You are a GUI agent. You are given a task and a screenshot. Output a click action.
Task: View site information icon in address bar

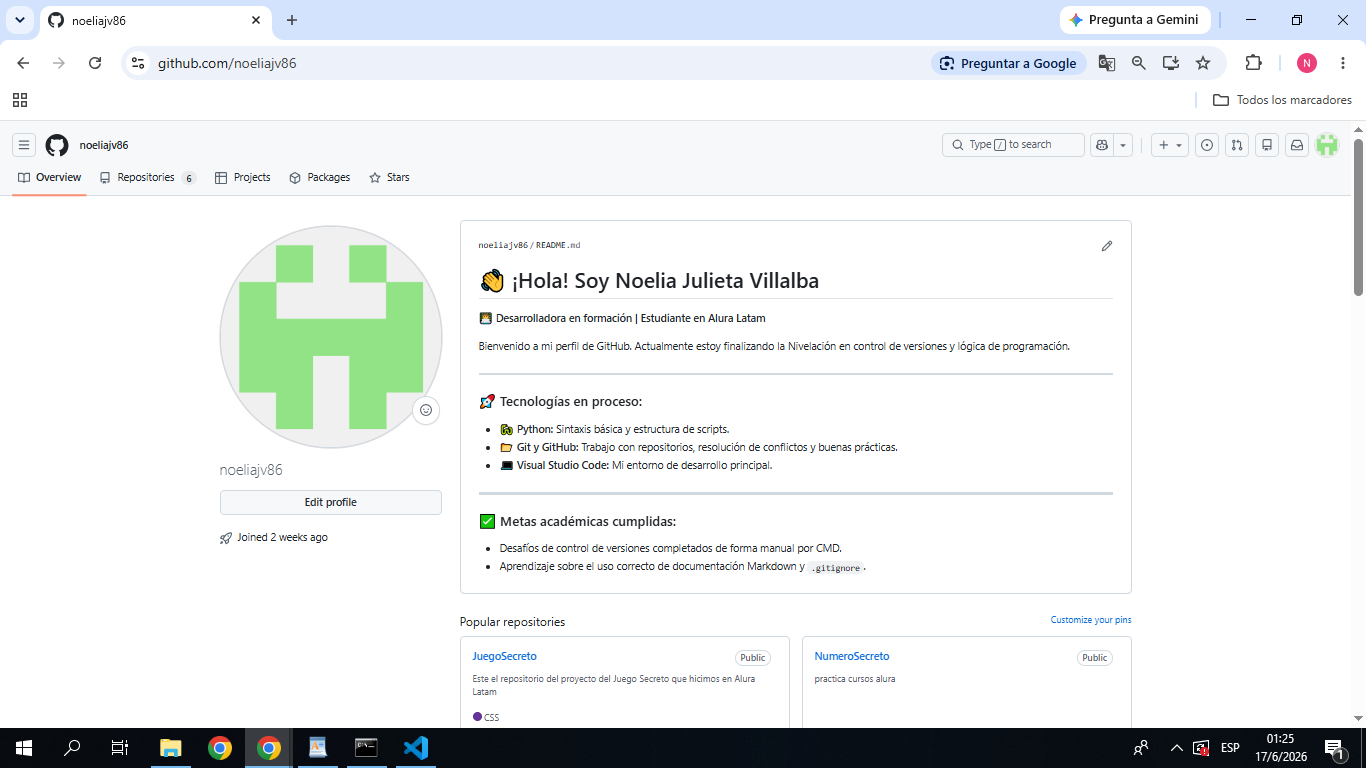point(138,63)
